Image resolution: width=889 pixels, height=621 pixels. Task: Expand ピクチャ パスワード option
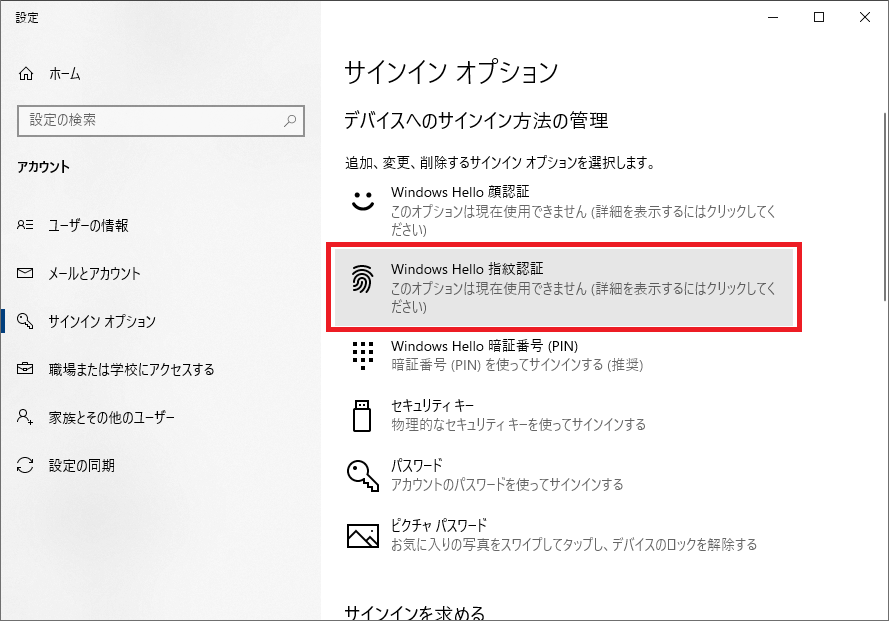(x=564, y=535)
